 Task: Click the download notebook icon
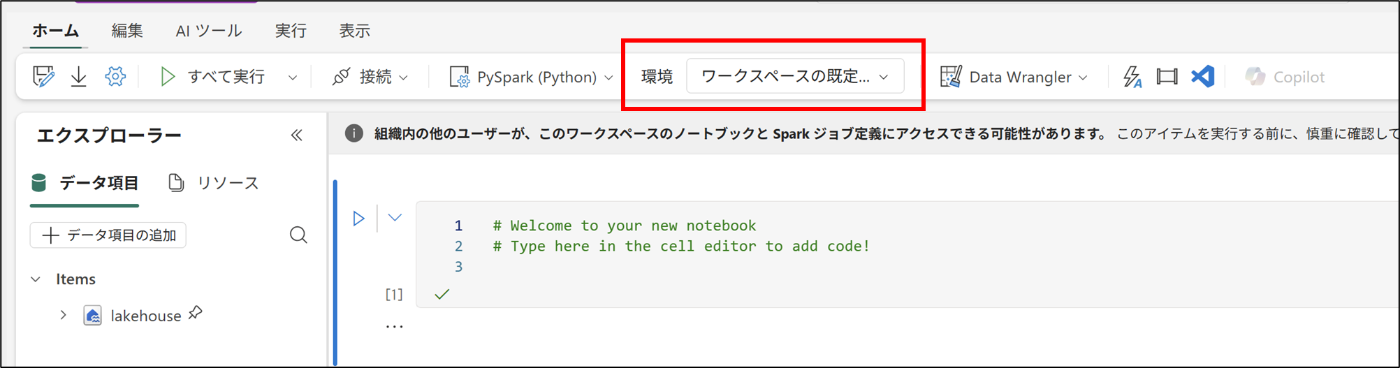pyautogui.click(x=79, y=77)
